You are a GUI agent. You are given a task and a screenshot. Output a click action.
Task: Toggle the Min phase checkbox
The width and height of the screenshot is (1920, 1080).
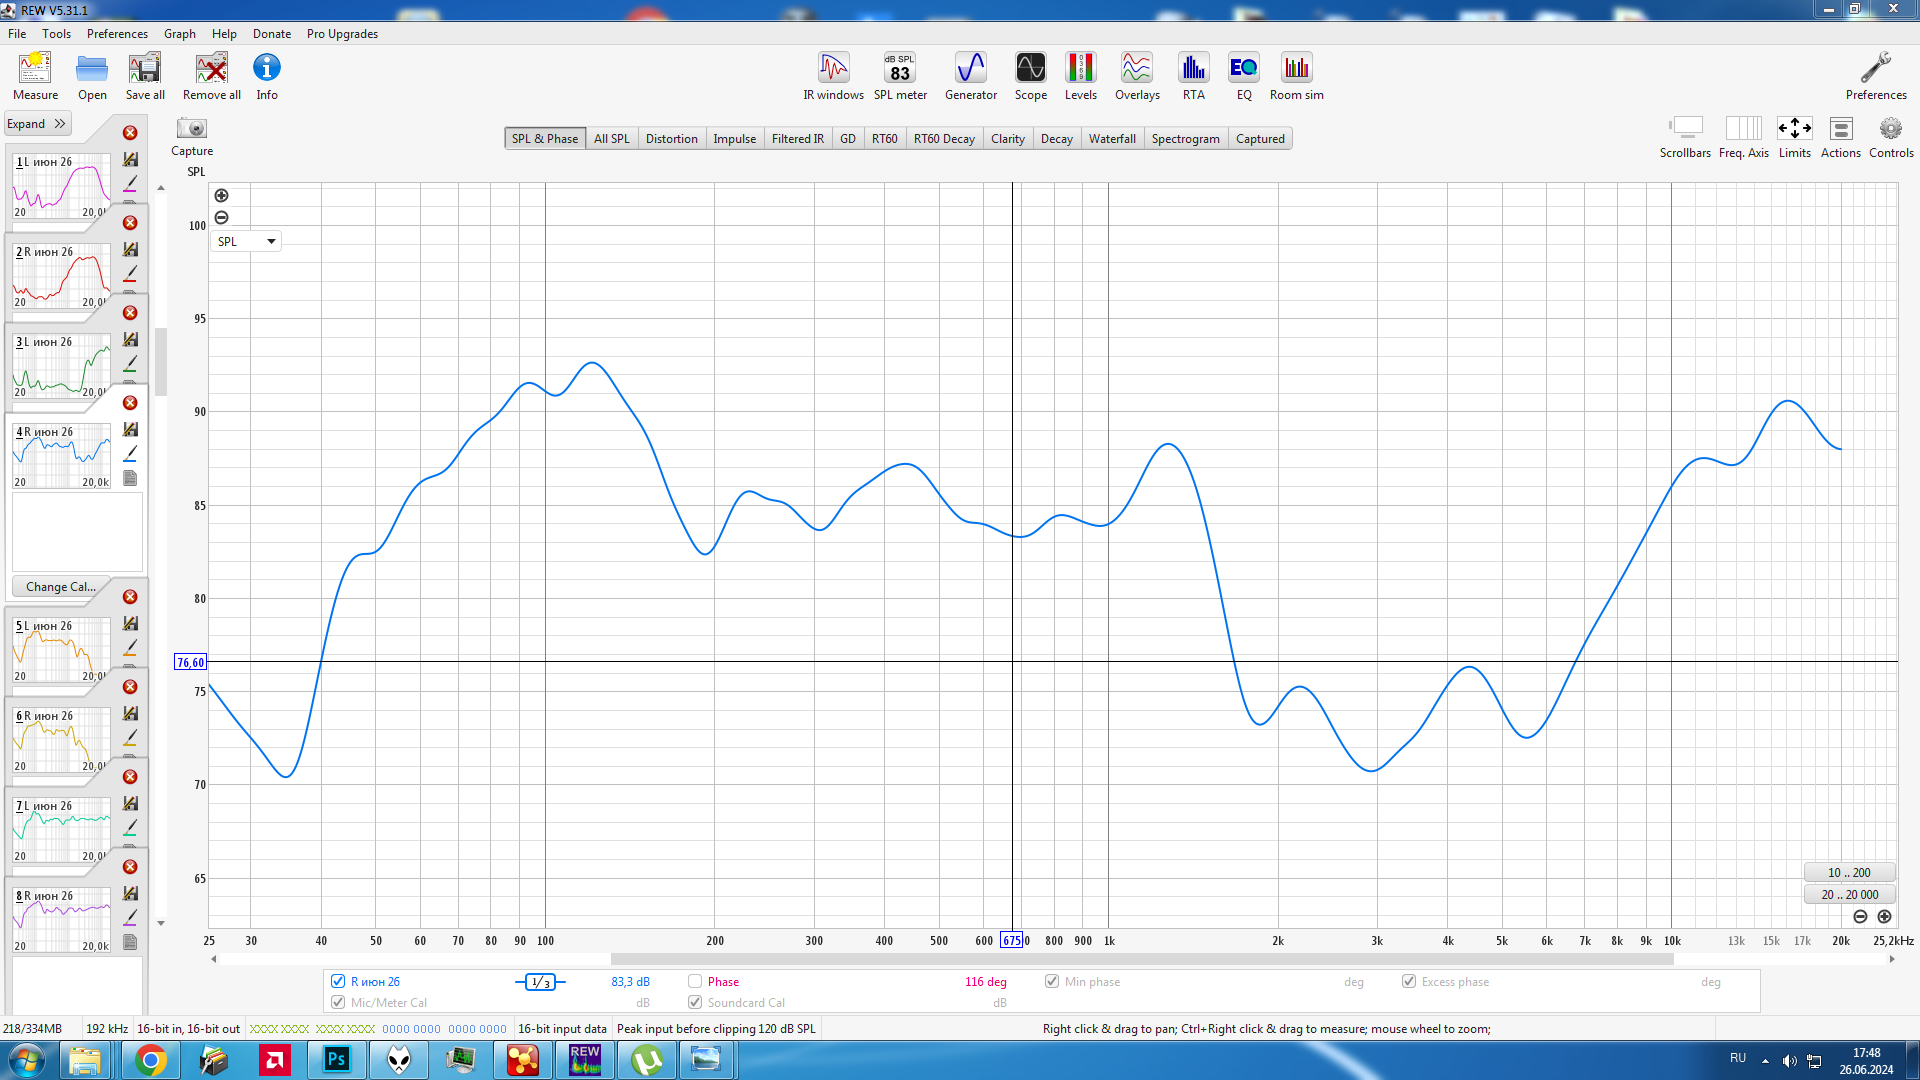1052,981
